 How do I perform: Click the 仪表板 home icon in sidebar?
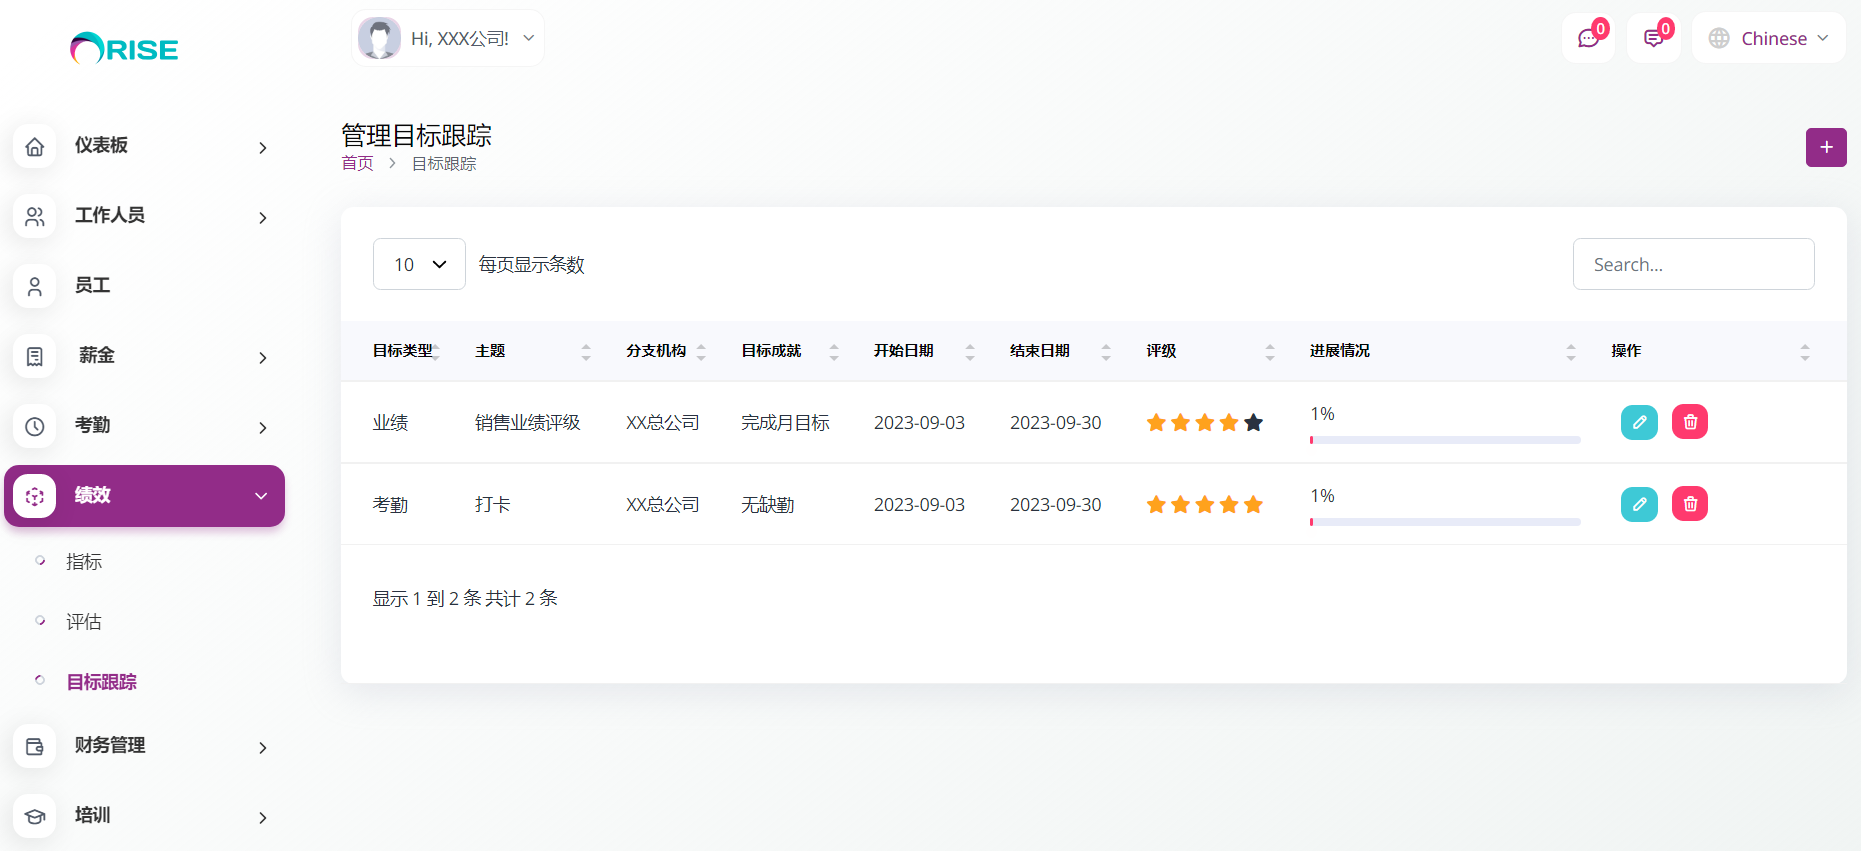(35, 147)
